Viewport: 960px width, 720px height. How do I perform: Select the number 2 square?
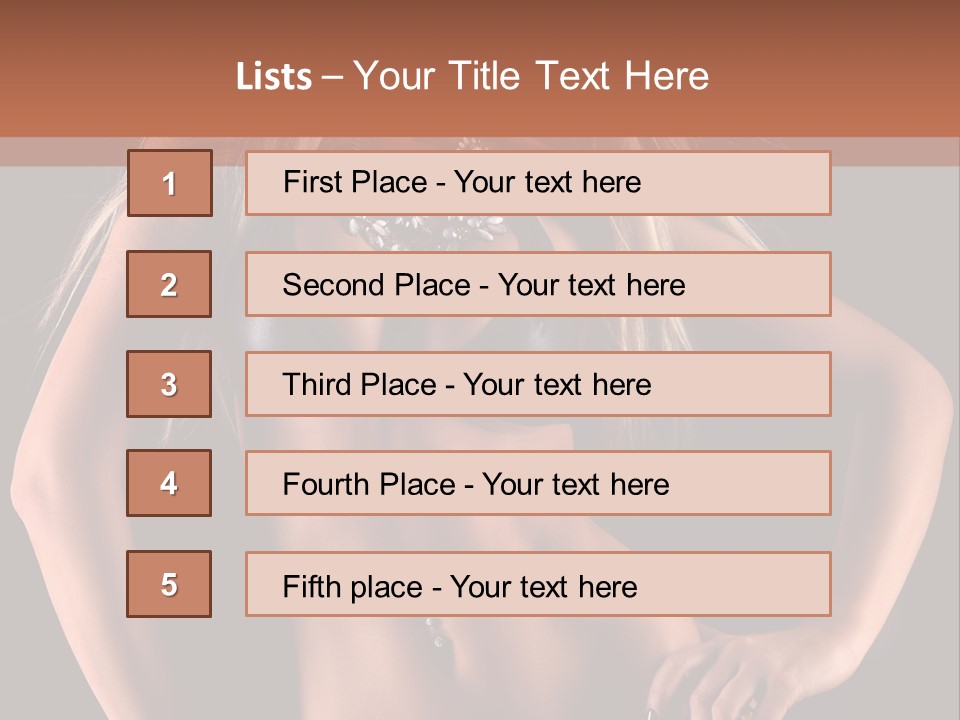point(169,284)
